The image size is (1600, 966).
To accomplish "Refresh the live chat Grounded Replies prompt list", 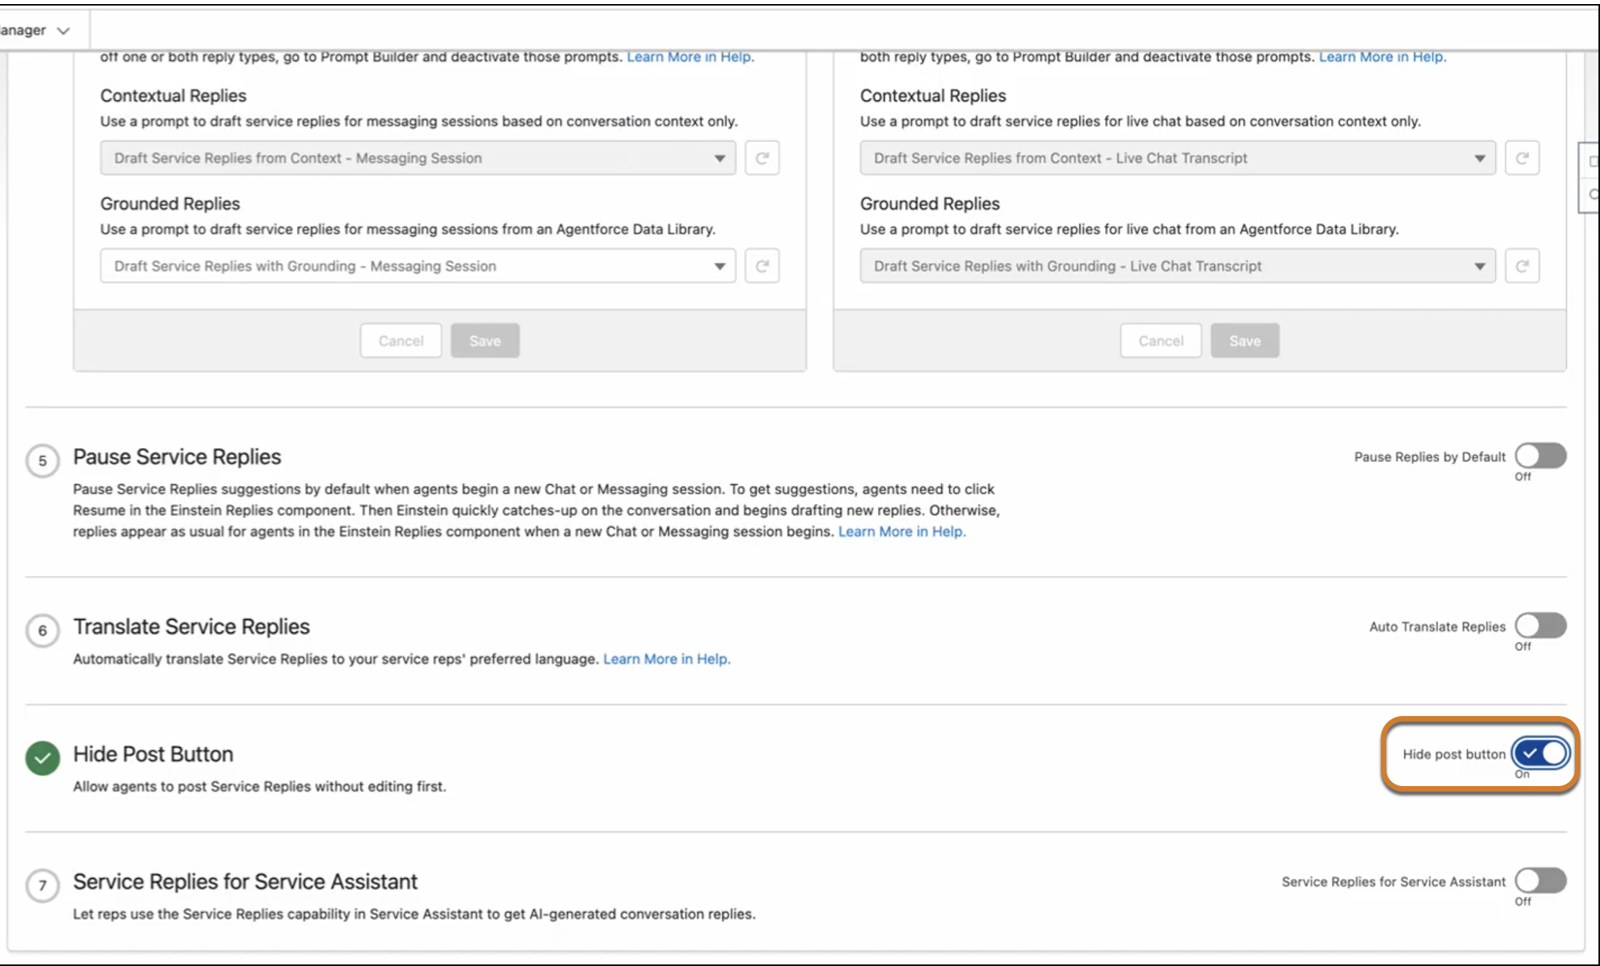I will (1522, 266).
